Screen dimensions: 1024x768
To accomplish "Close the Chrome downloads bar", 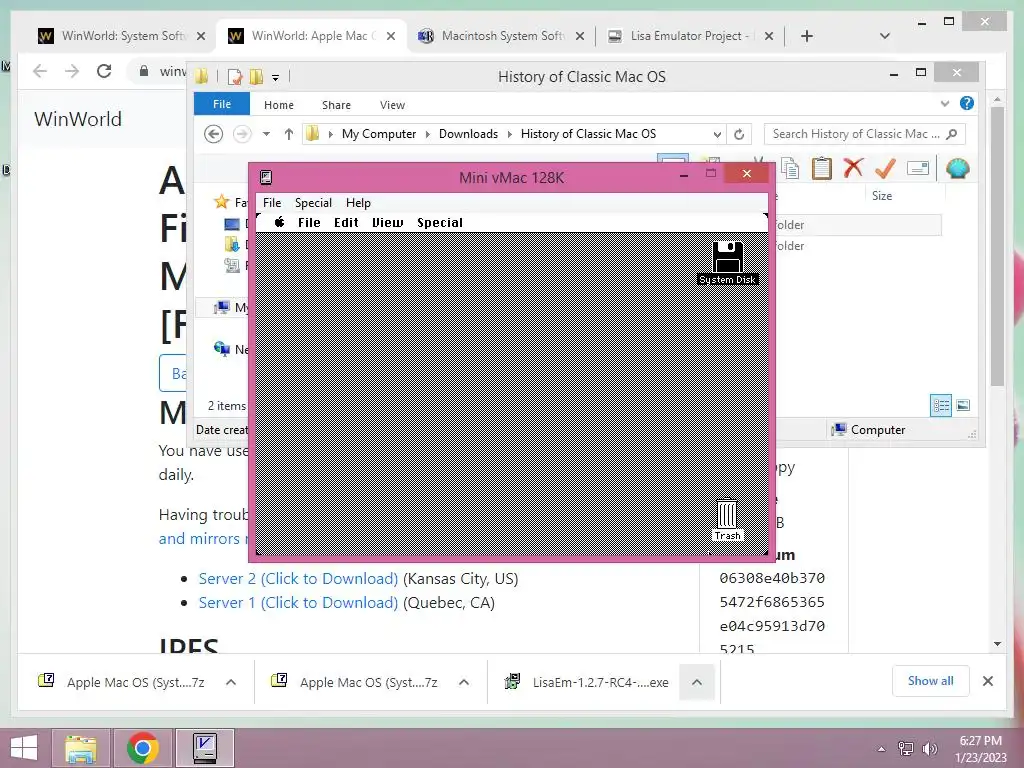I will pyautogui.click(x=987, y=681).
